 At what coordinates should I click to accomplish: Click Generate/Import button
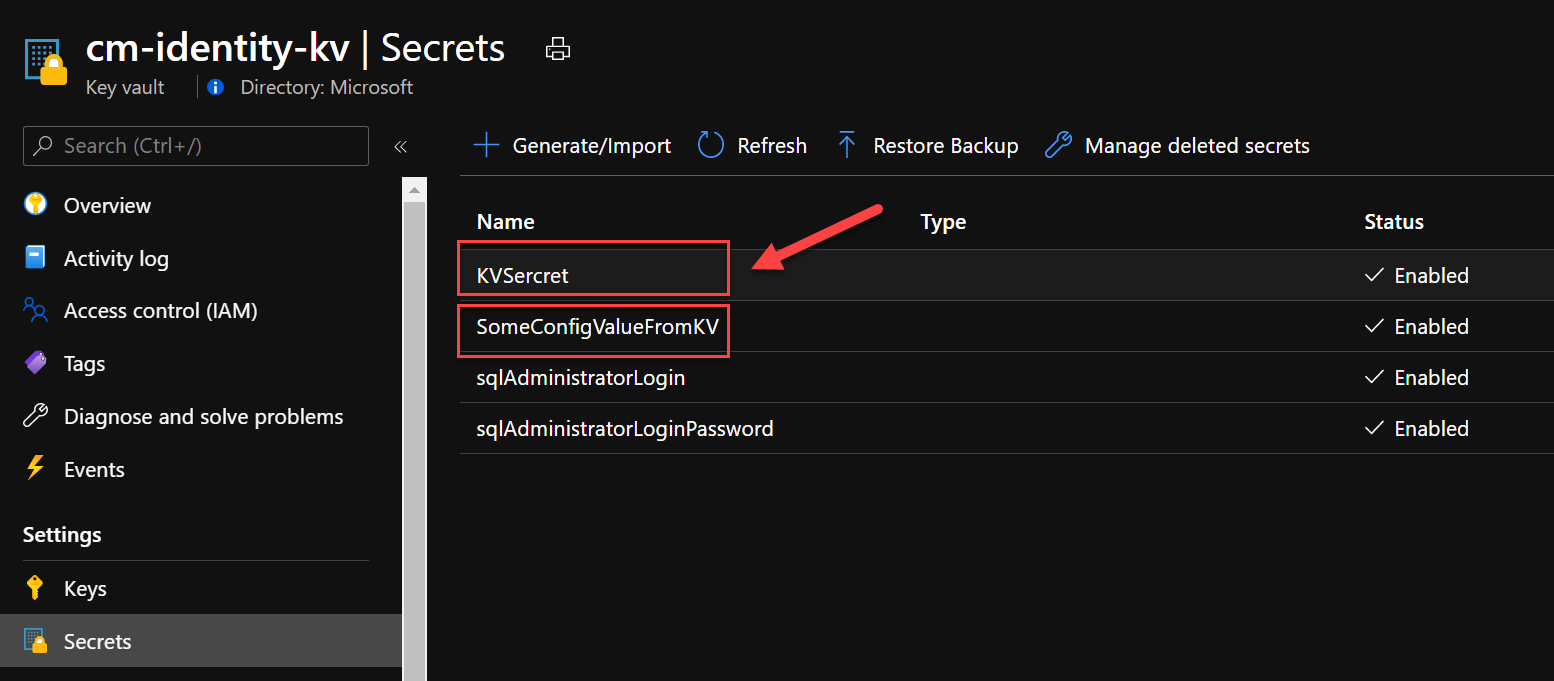point(572,146)
